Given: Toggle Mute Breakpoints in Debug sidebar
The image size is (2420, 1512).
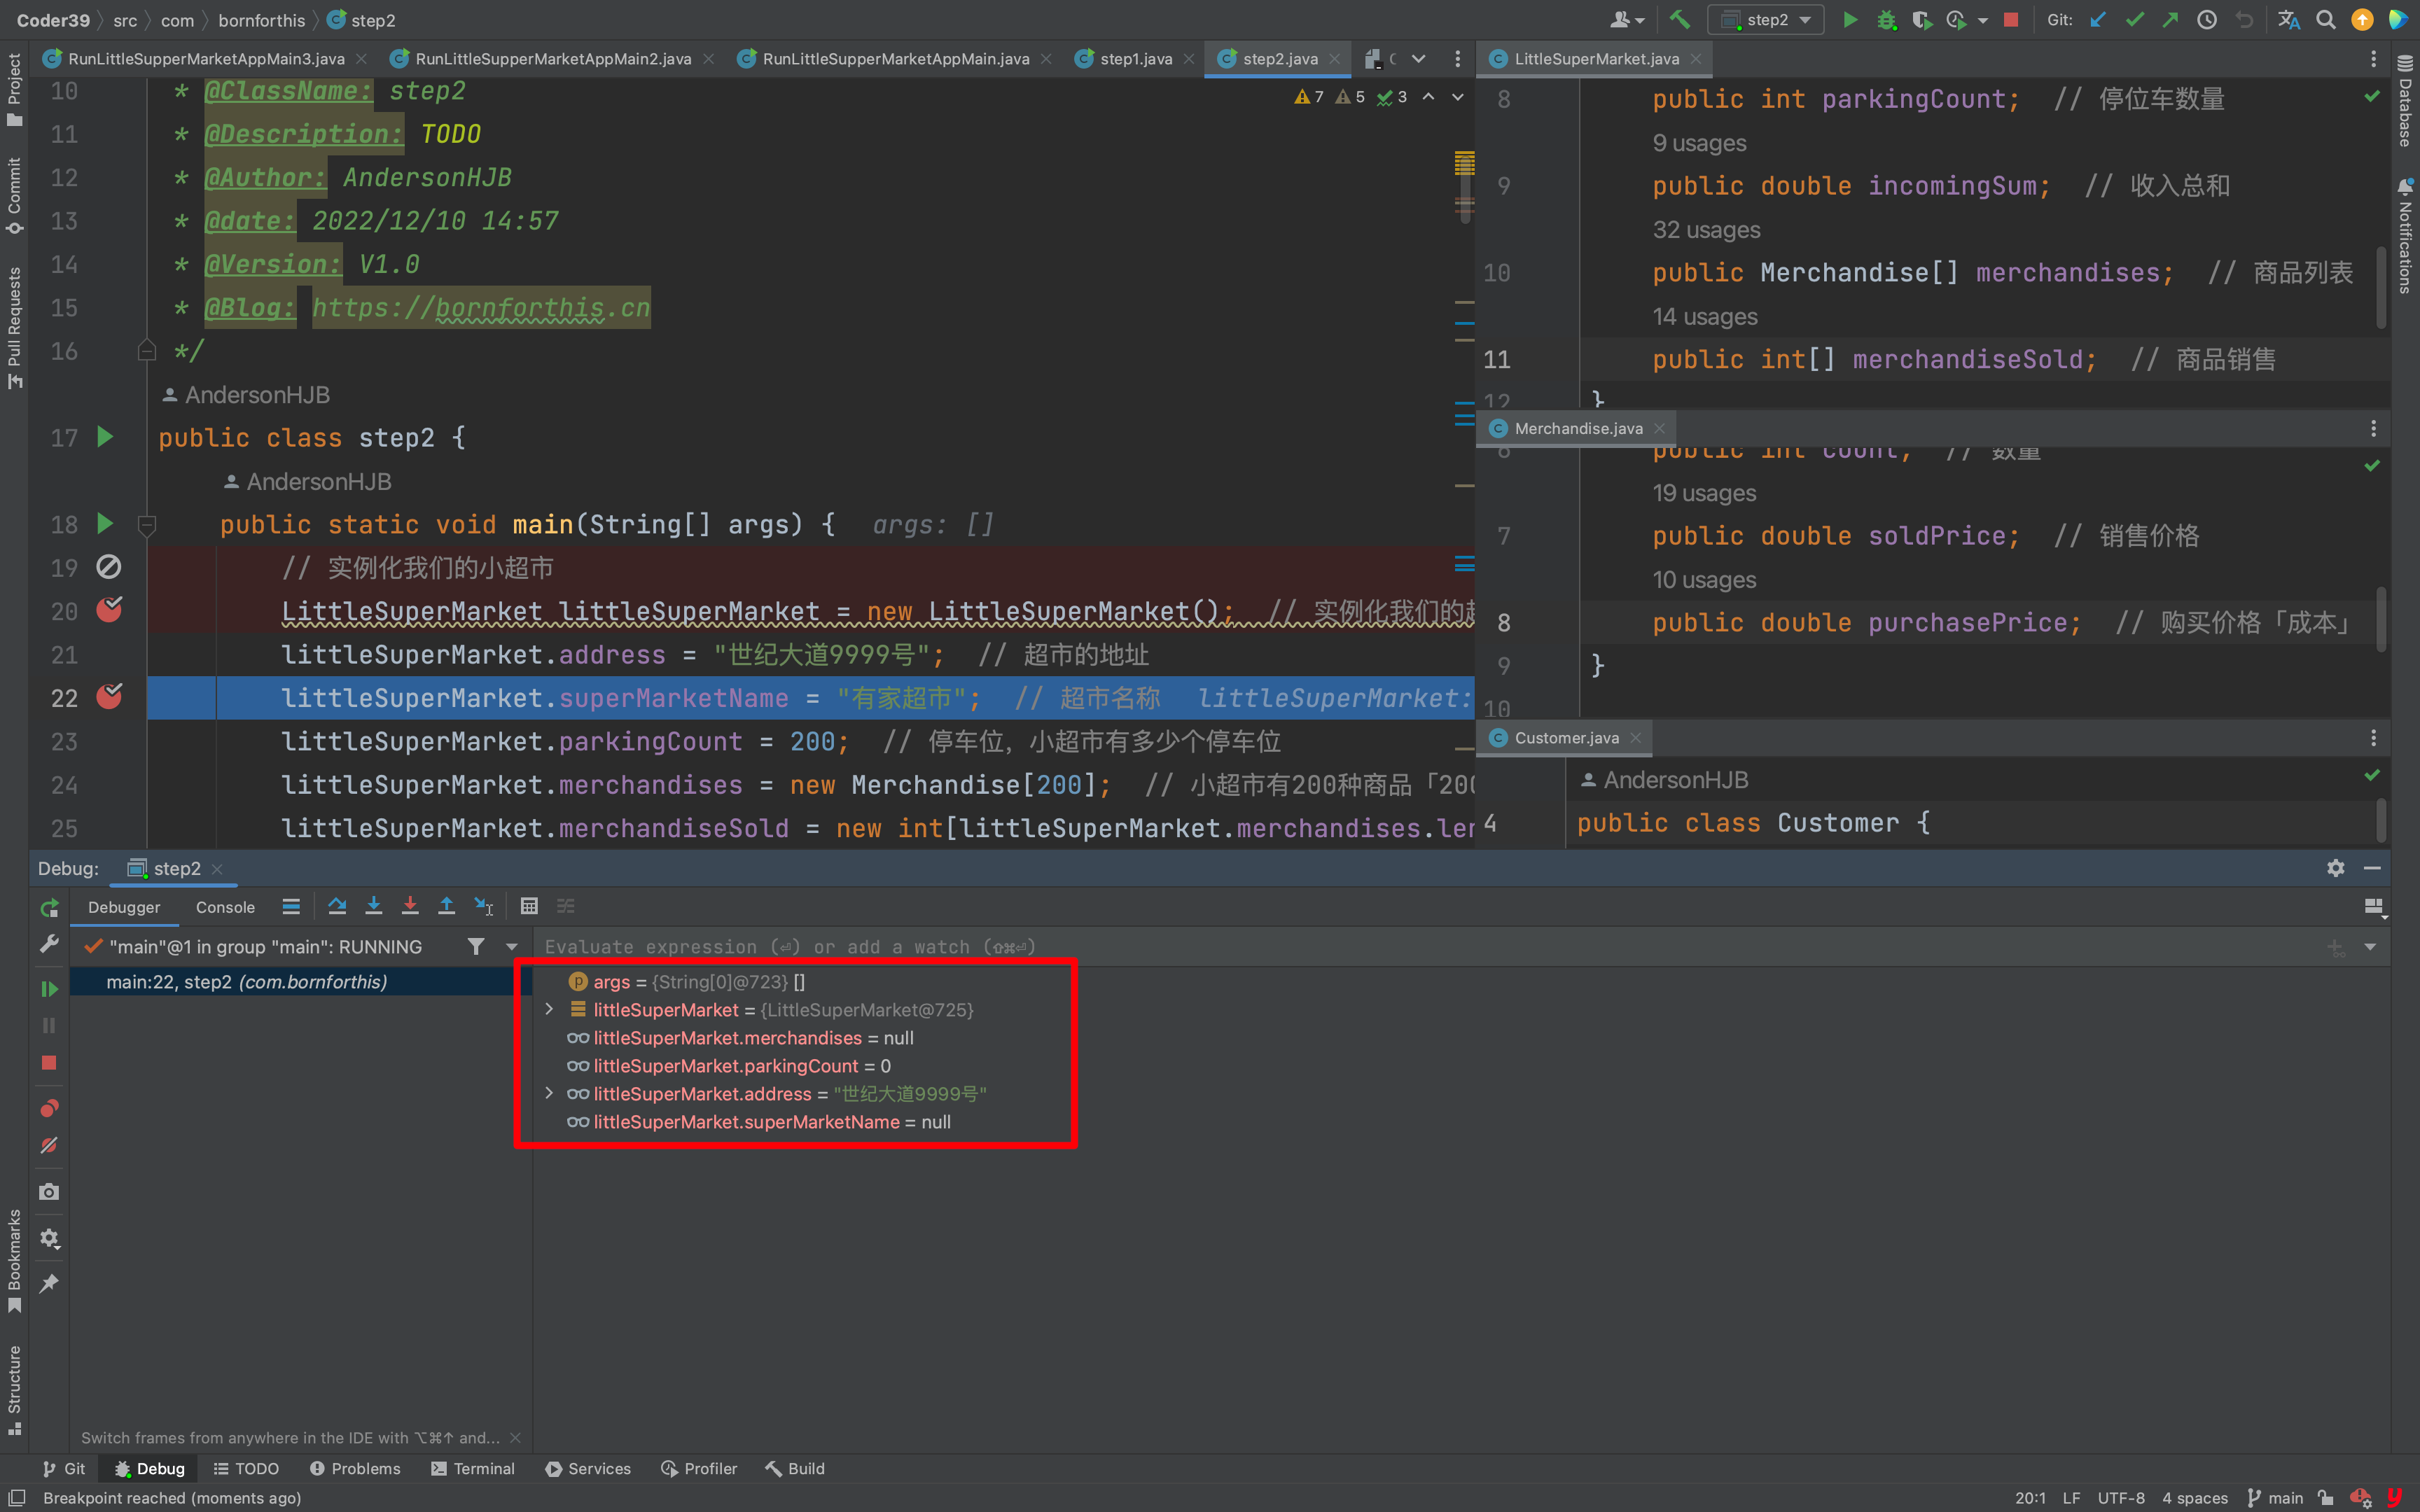Looking at the screenshot, I should coord(49,1145).
